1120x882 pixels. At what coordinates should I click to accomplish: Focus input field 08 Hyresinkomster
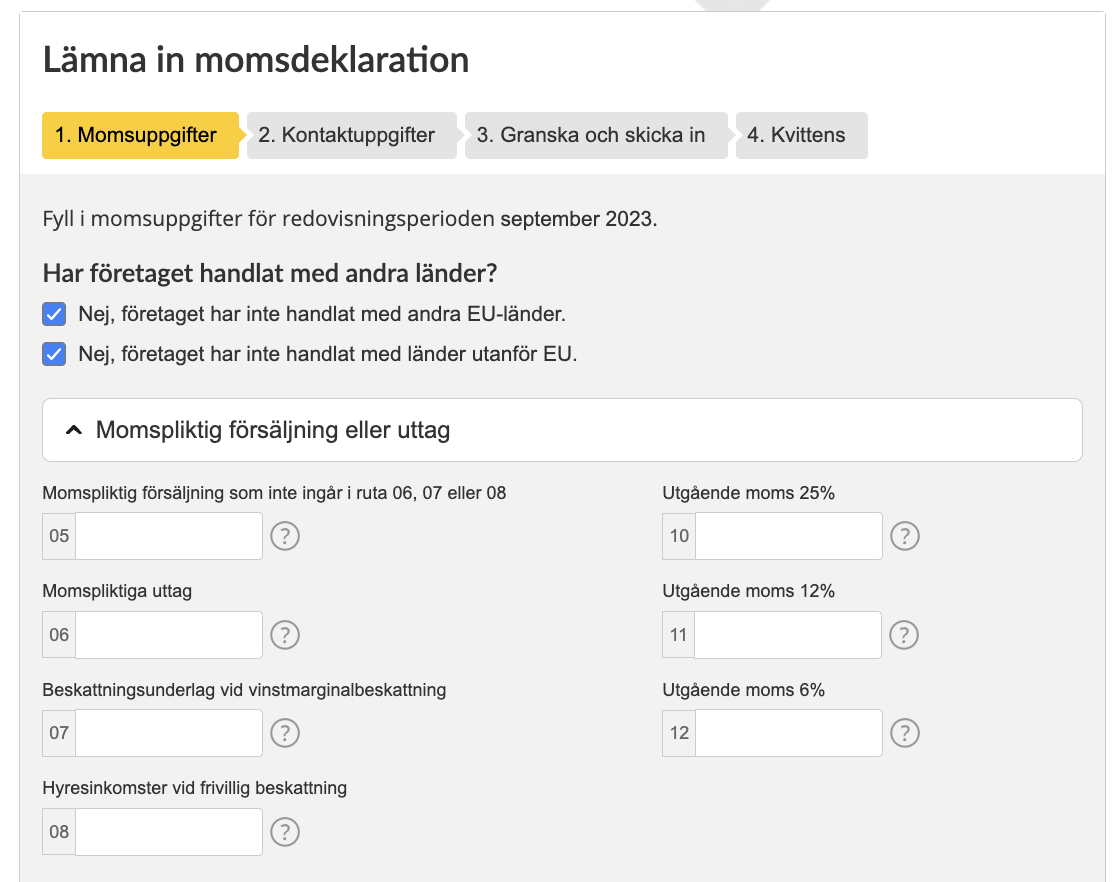click(x=169, y=832)
